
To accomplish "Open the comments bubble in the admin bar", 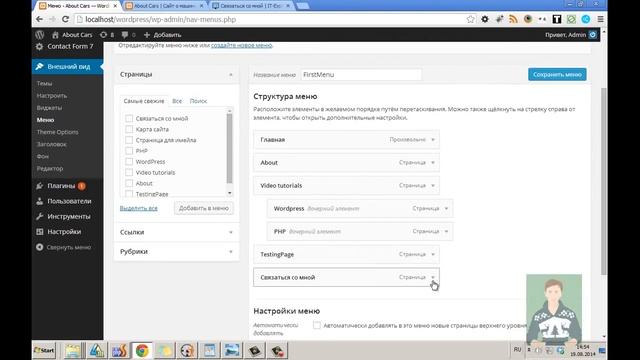I will coord(129,35).
